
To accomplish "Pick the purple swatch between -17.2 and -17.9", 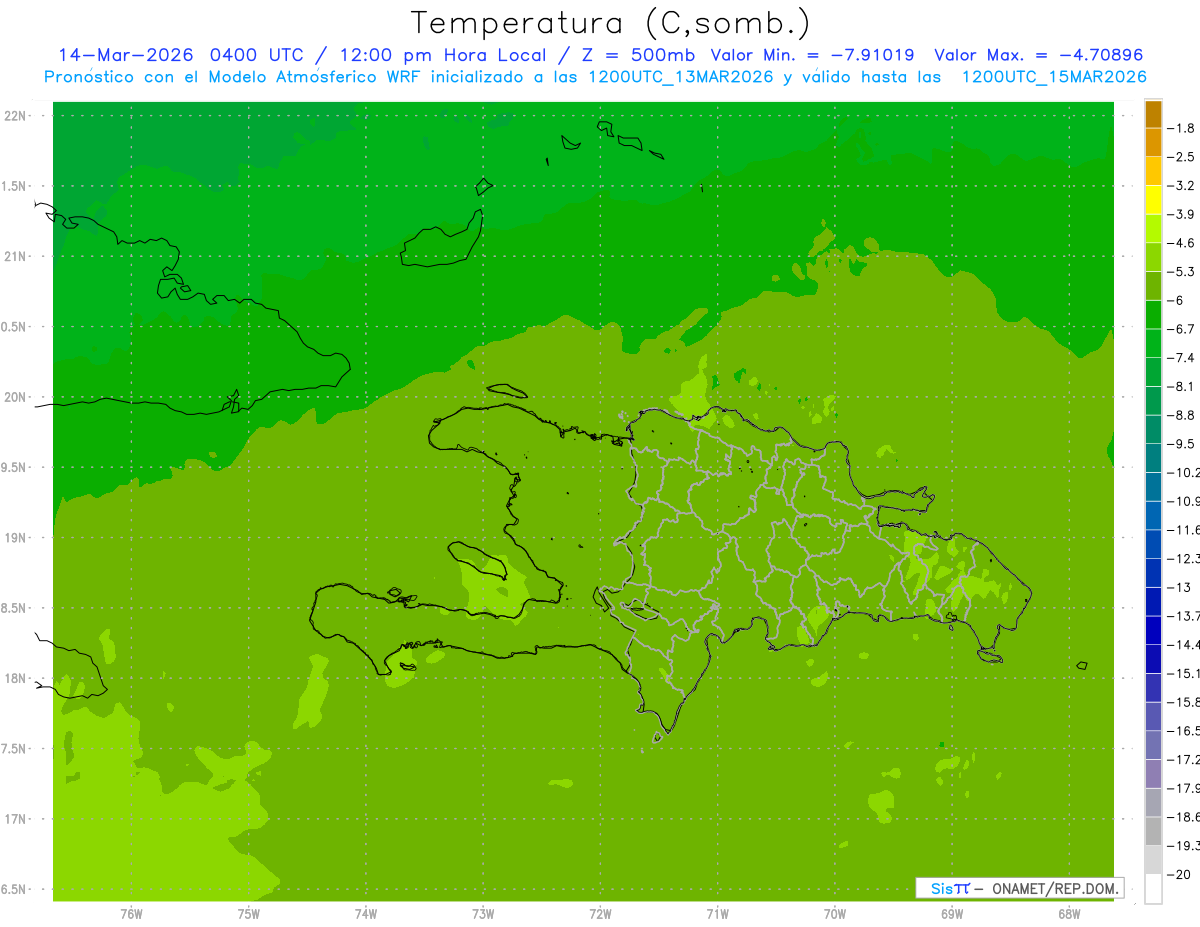I will coord(1153,773).
